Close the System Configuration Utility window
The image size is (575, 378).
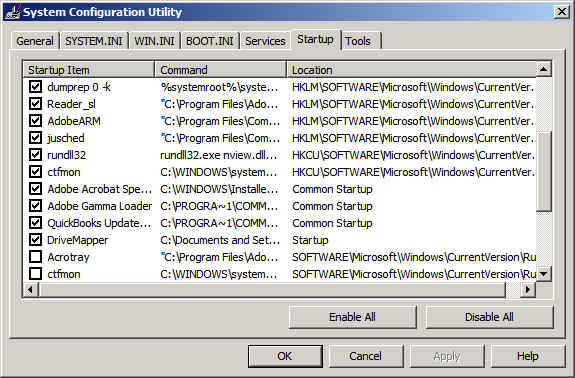click(x=561, y=12)
